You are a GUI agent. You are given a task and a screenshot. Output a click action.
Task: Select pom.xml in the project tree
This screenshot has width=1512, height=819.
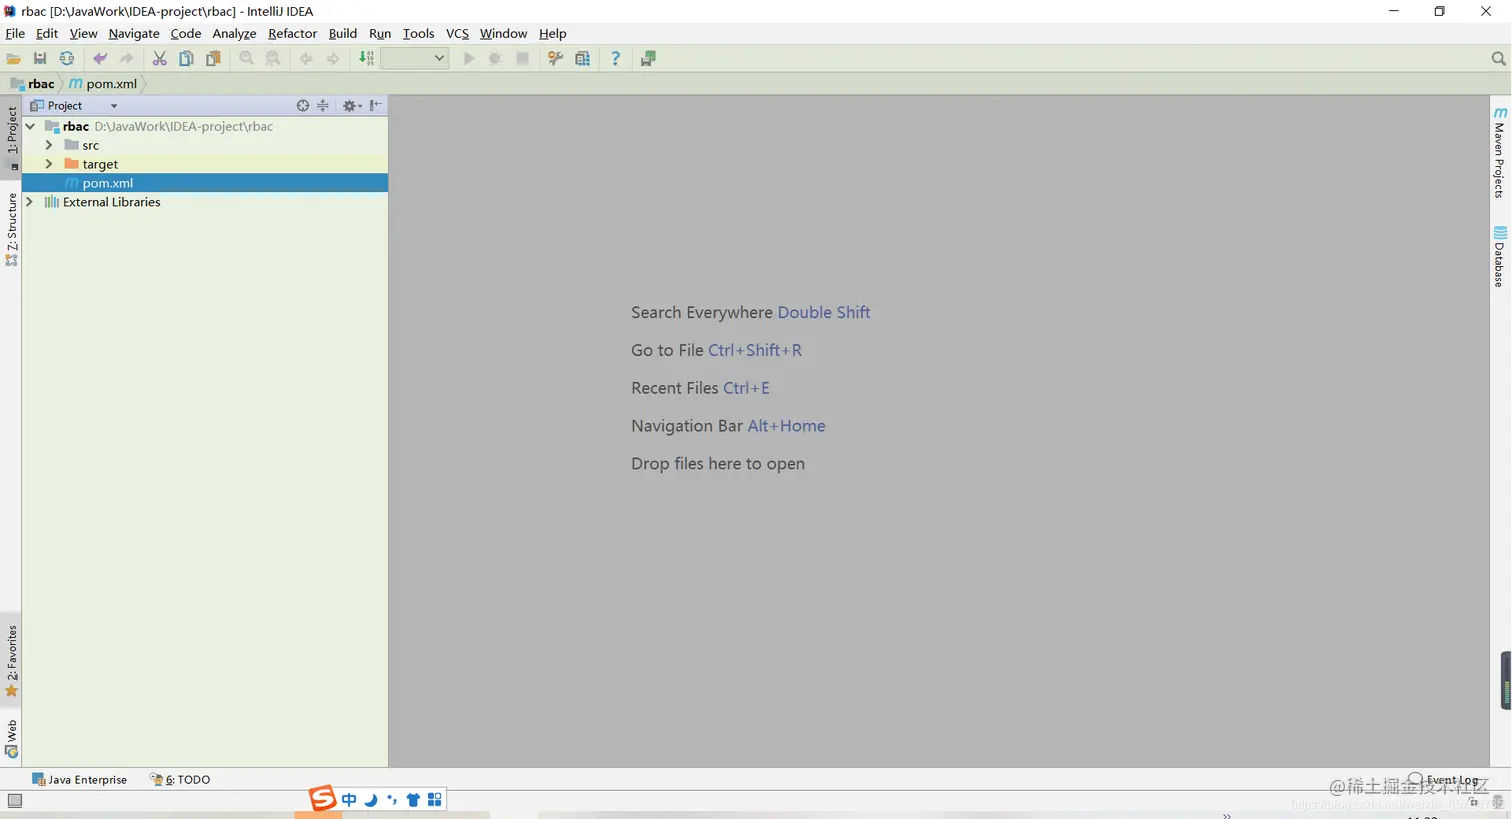(205, 183)
